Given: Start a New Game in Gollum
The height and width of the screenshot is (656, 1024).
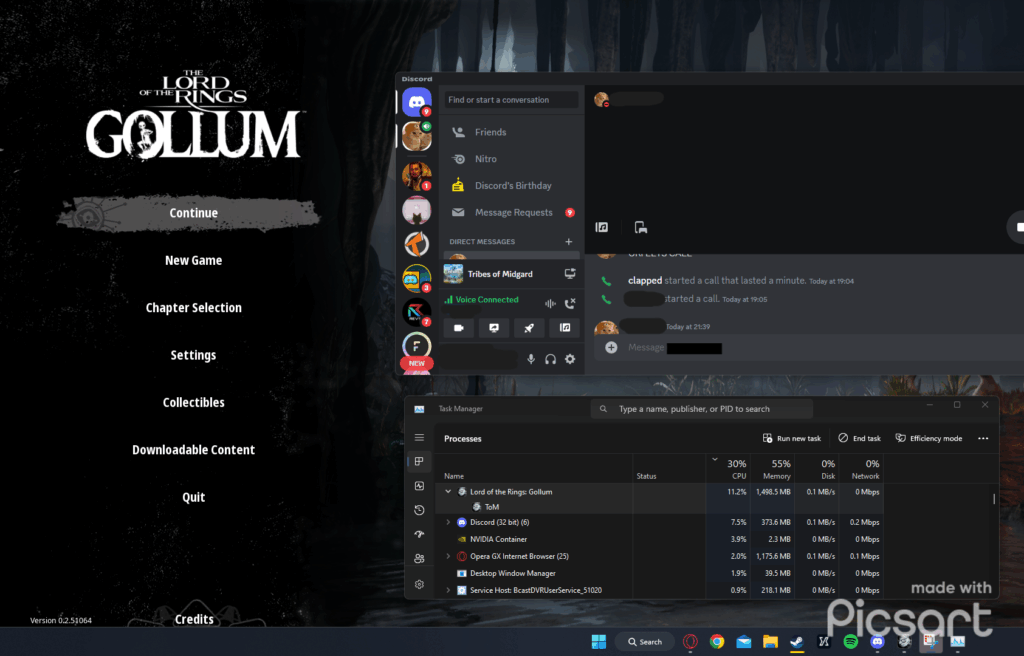Looking at the screenshot, I should [193, 260].
